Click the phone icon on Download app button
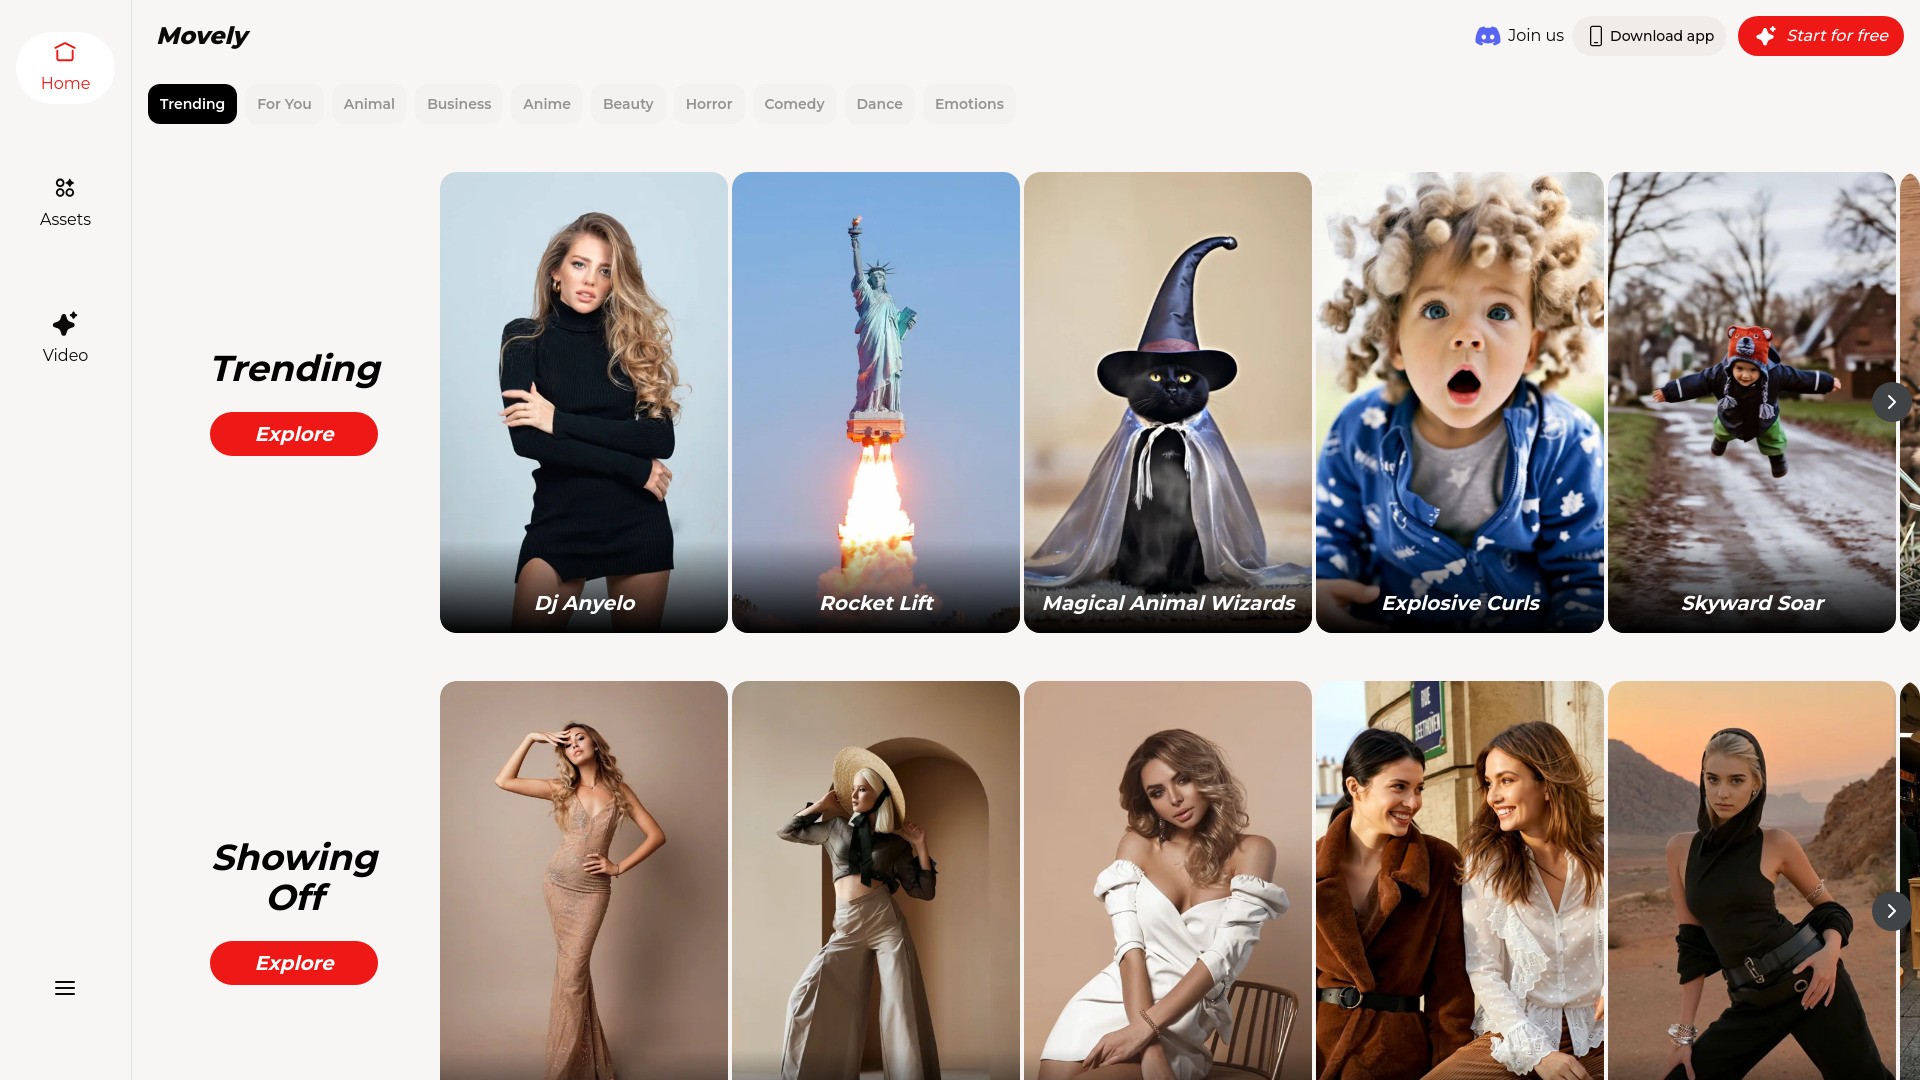This screenshot has height=1080, width=1920. tap(1594, 35)
